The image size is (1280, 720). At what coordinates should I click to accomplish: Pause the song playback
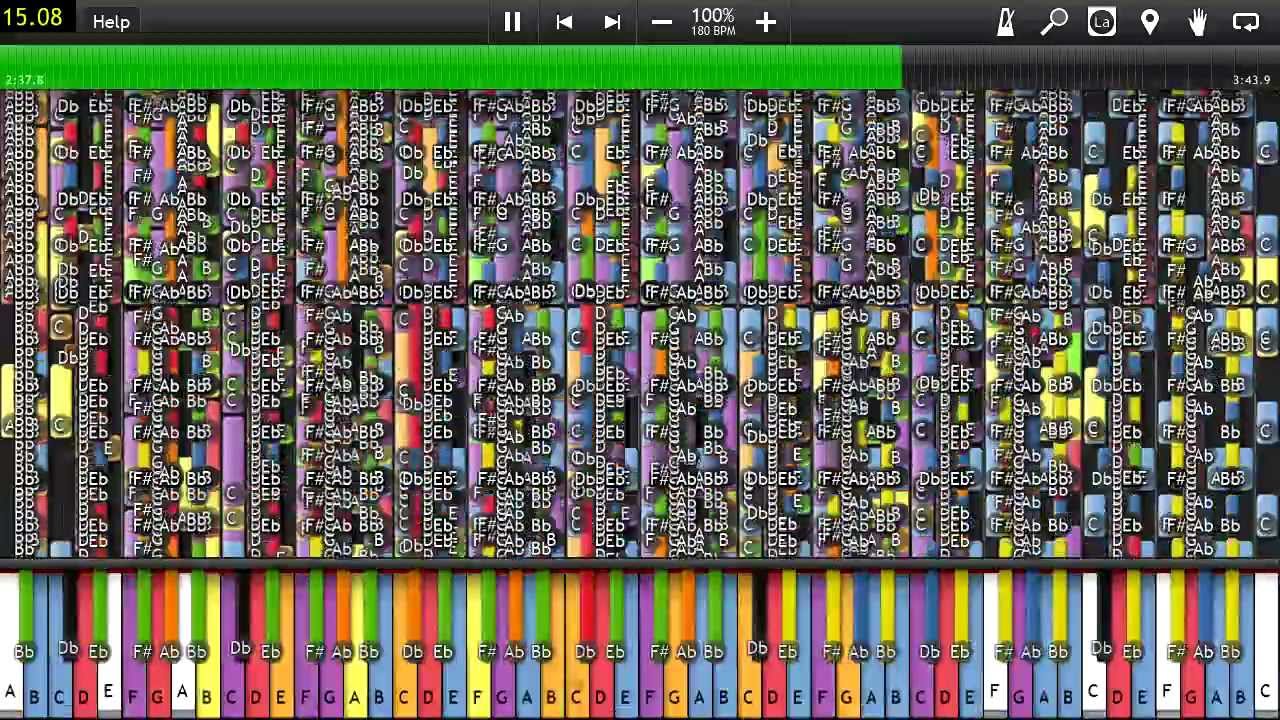[512, 22]
